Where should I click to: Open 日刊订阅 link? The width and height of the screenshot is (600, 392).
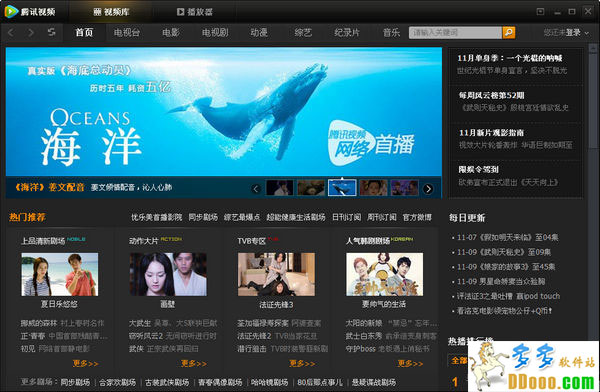(346, 217)
